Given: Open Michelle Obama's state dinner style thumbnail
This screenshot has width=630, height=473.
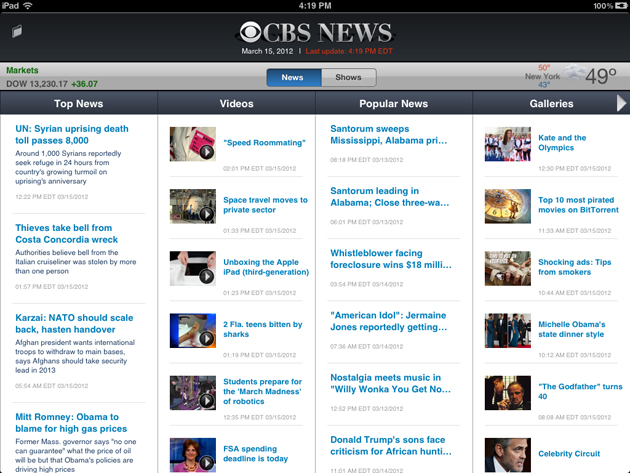Looking at the screenshot, I should point(507,330).
